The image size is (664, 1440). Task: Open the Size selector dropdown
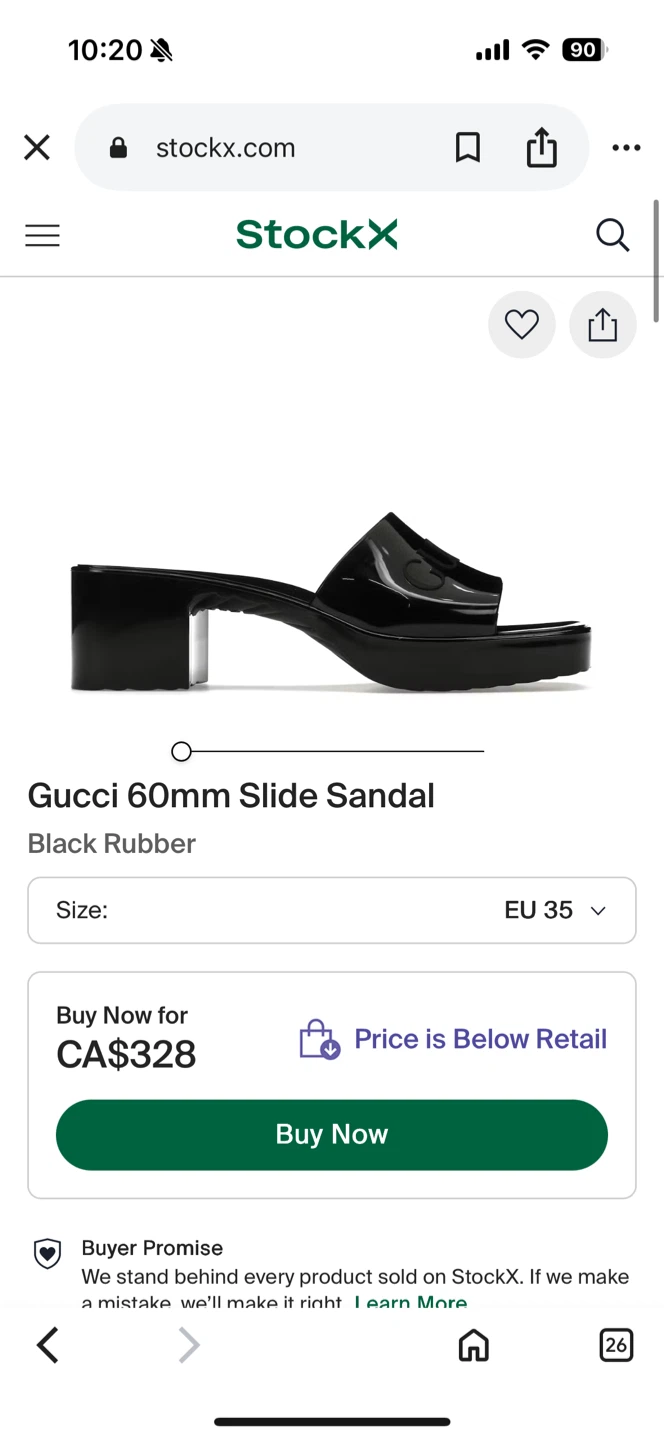tap(331, 910)
